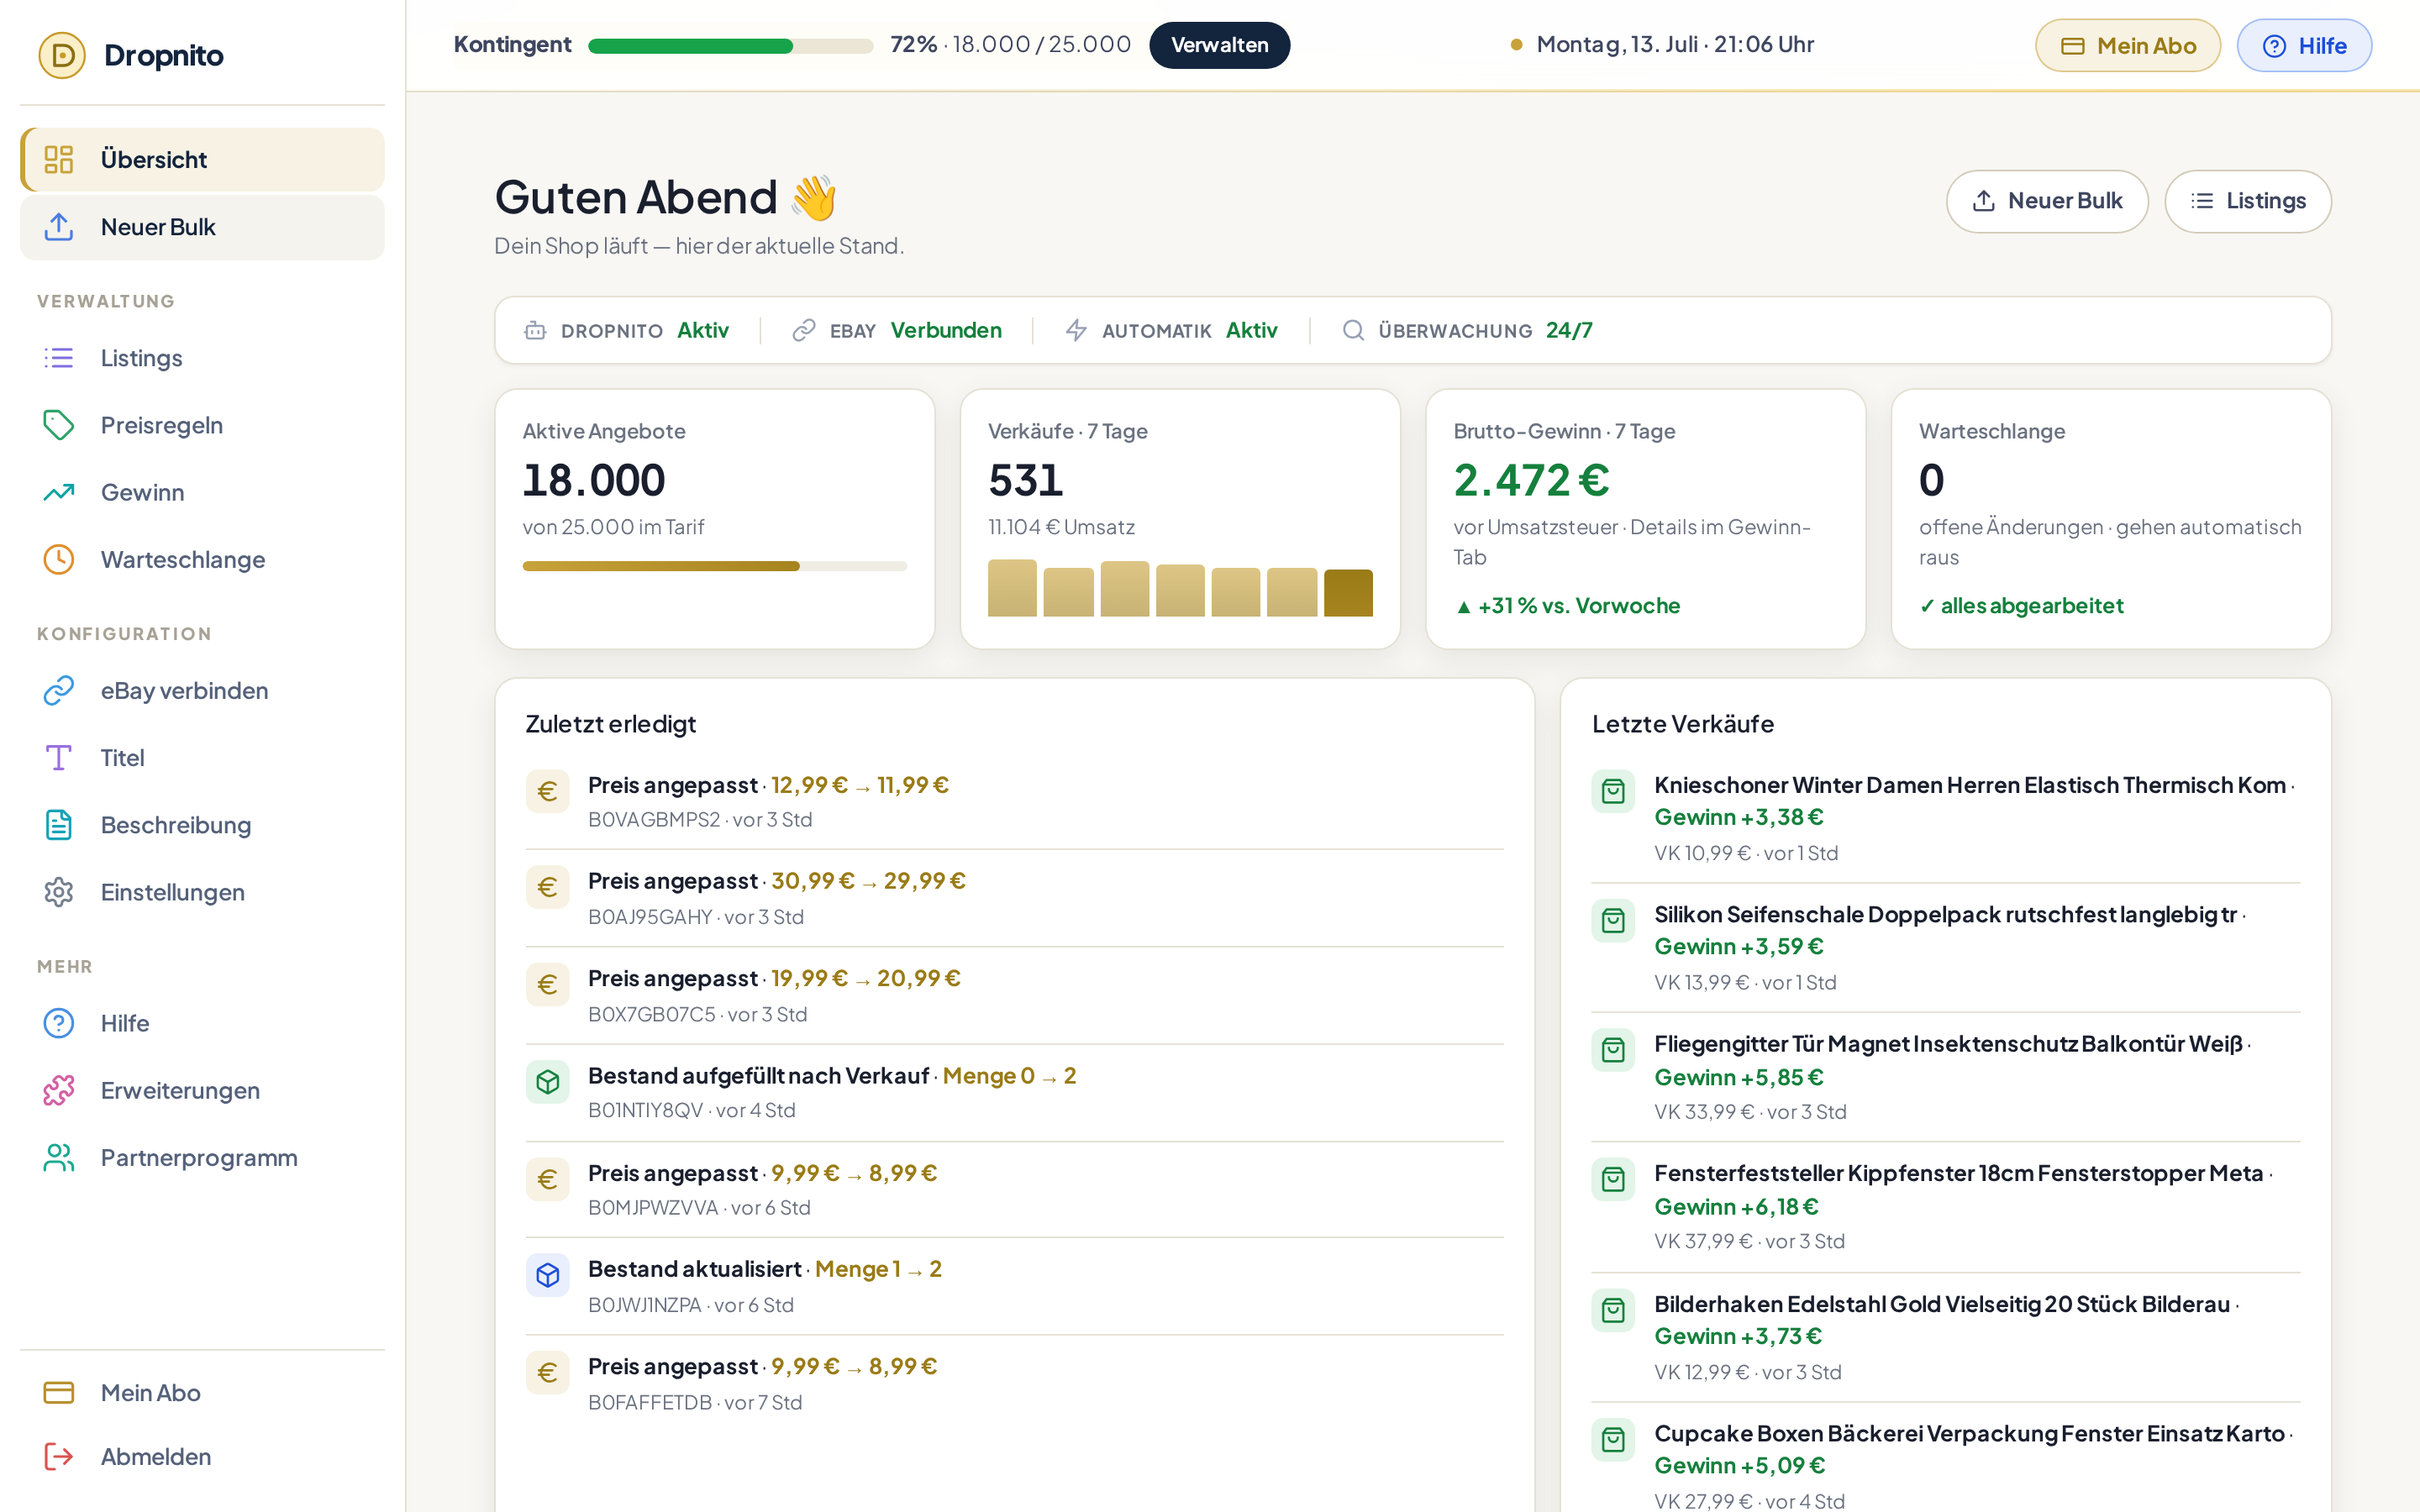
Task: Click the 'Letzte Verkäufe' heading
Action: 1683,724
